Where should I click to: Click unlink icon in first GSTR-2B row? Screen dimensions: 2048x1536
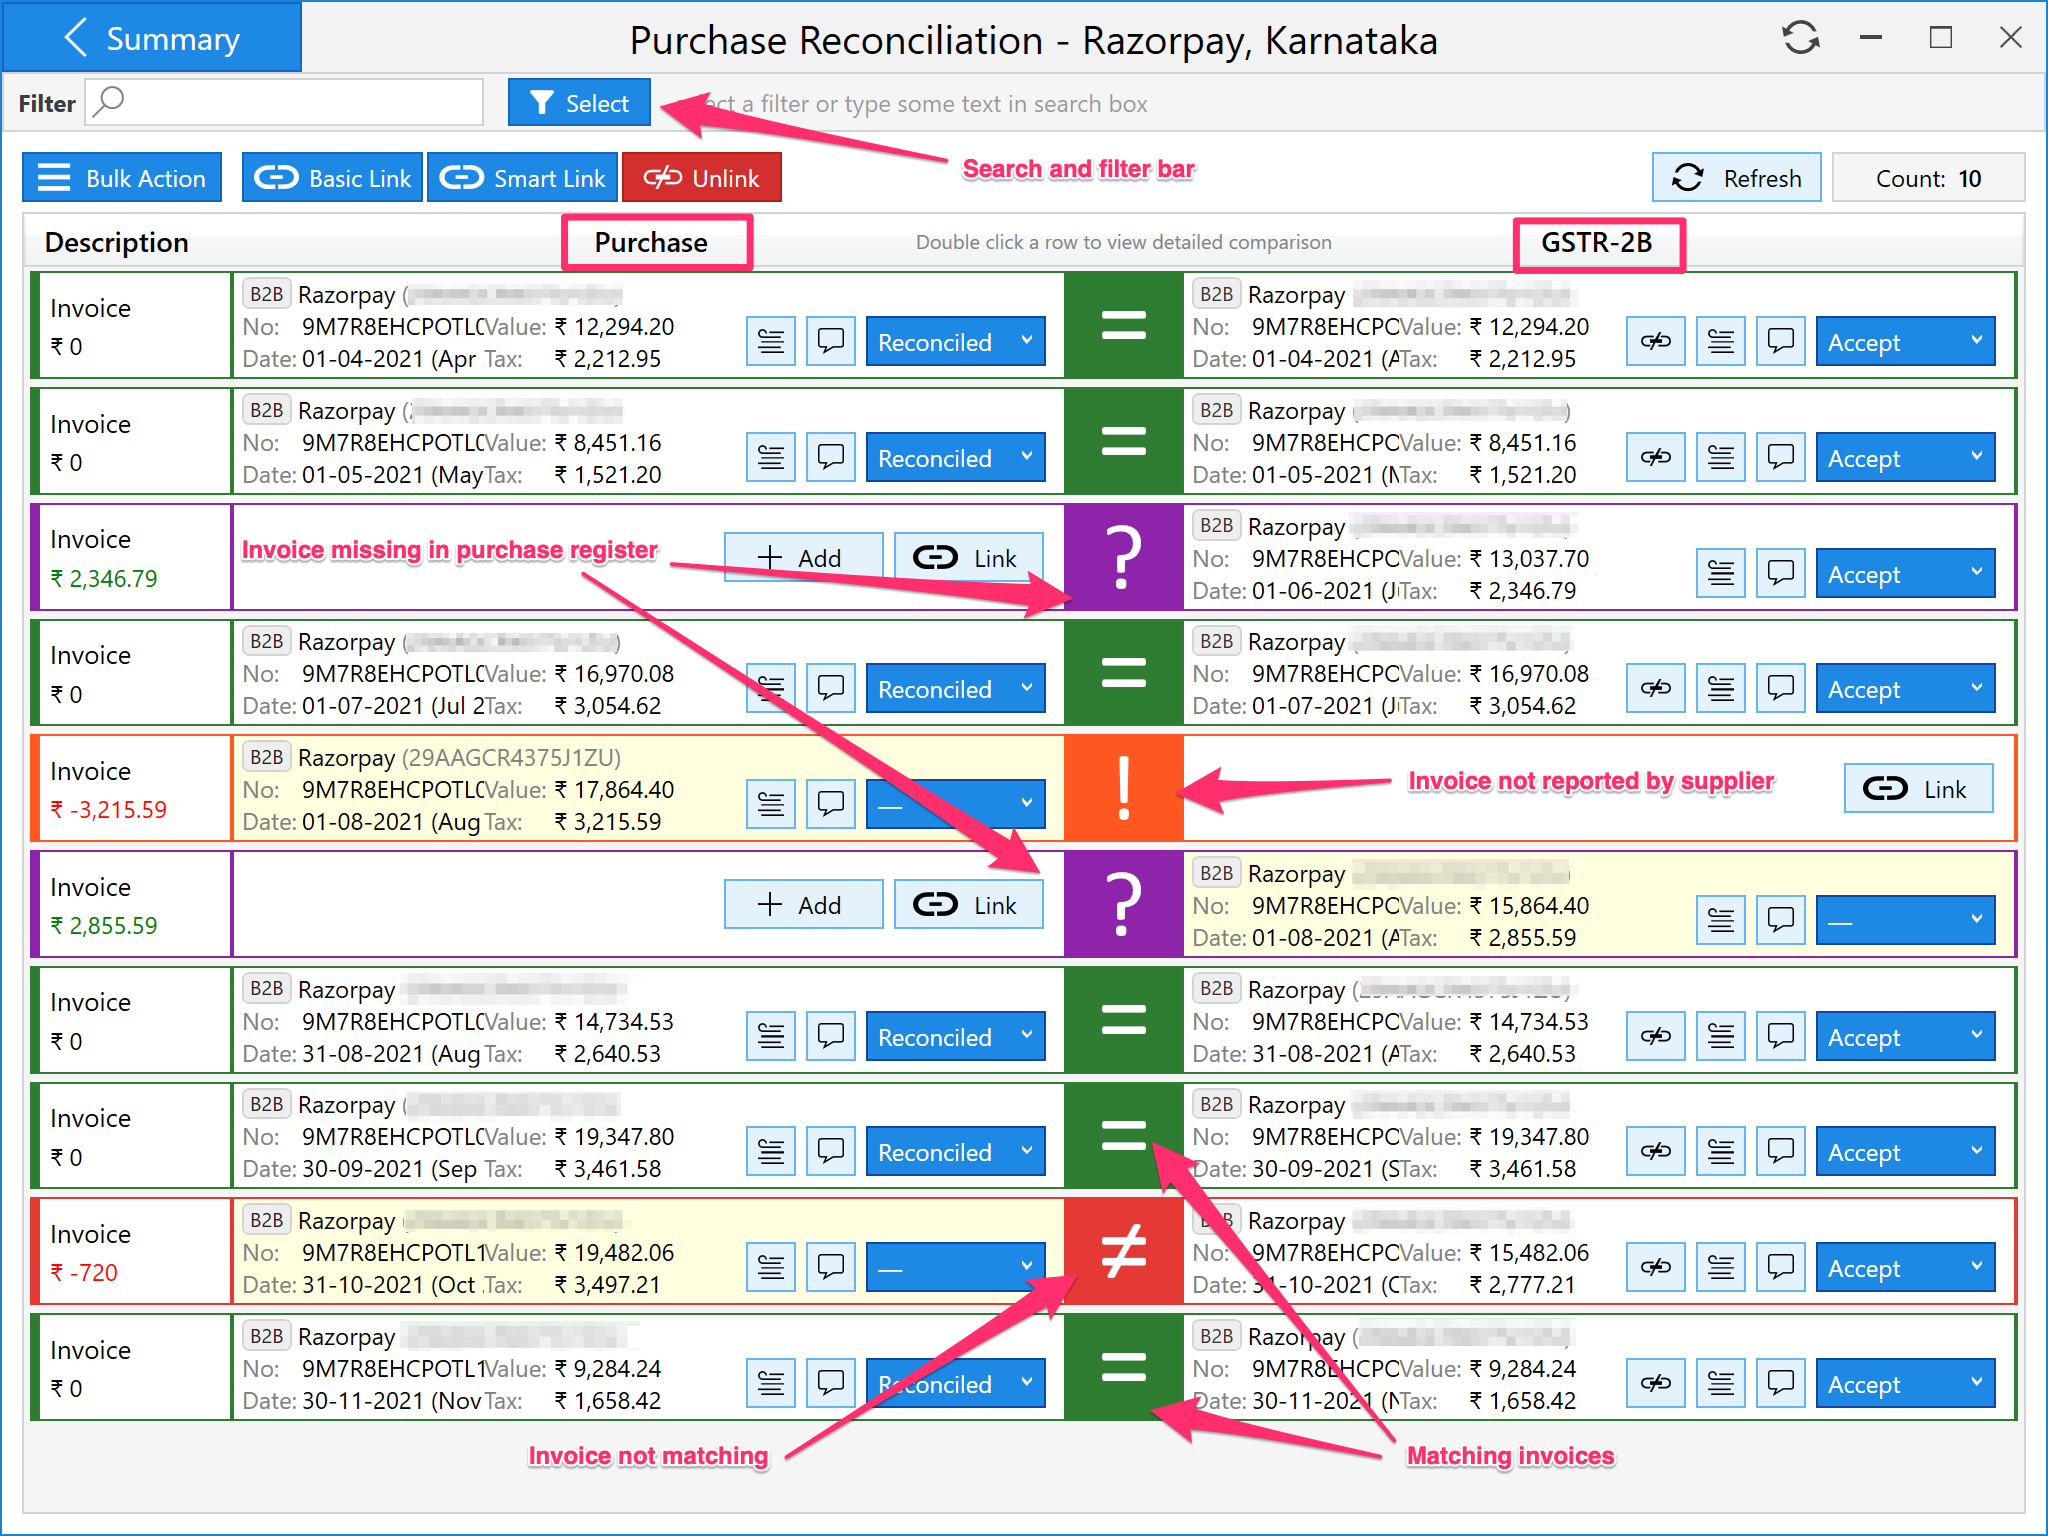click(1655, 341)
